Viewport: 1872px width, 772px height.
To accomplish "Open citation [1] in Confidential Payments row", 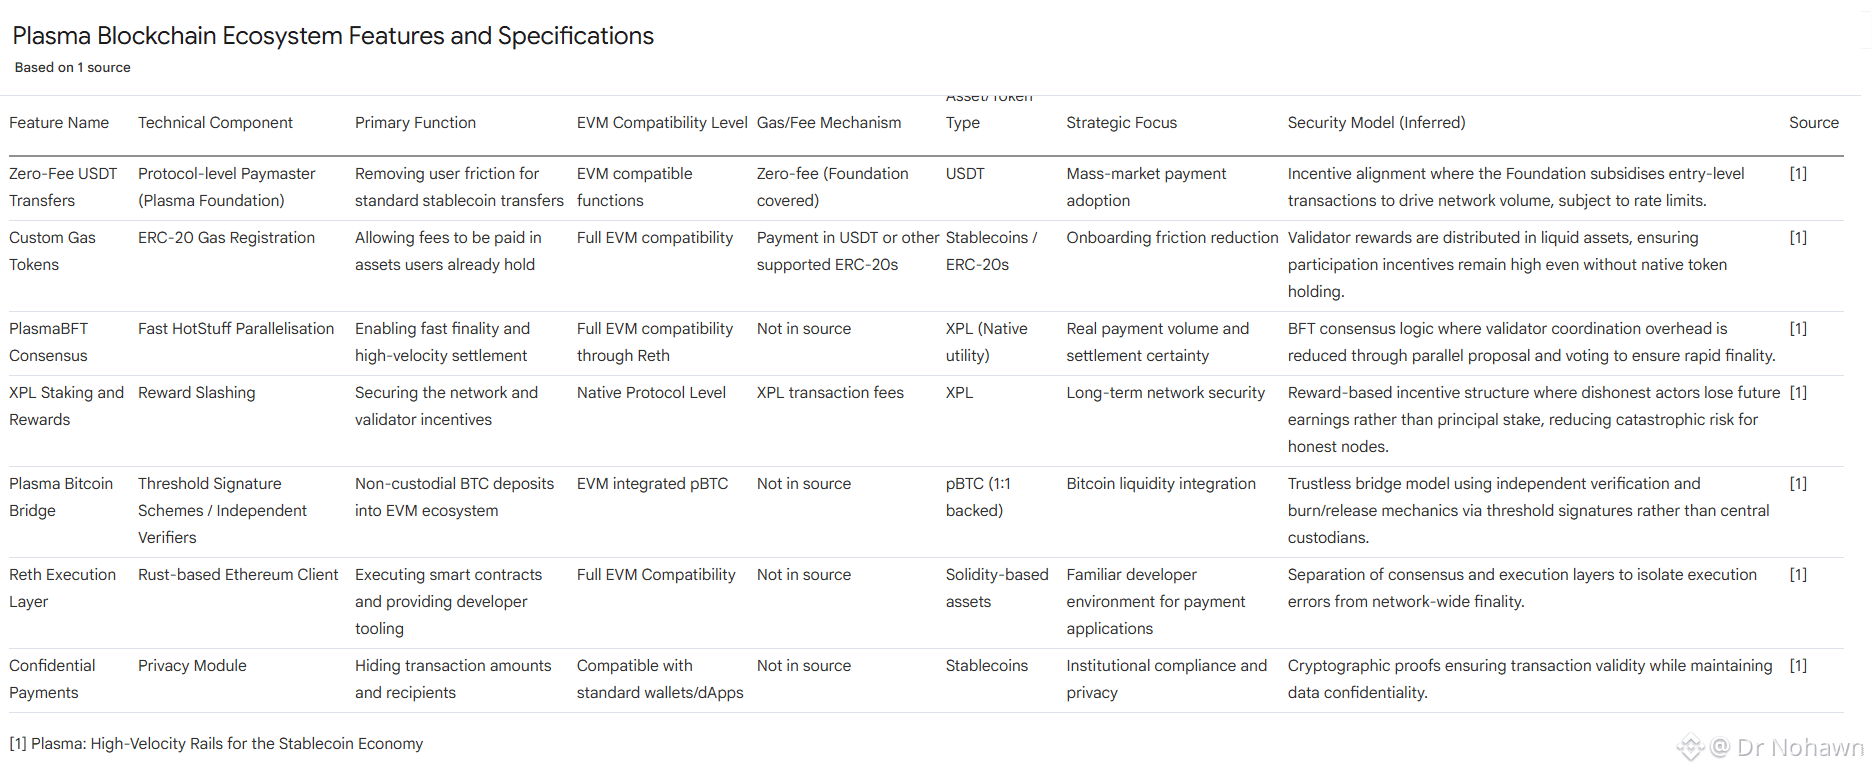I will pyautogui.click(x=1798, y=665).
